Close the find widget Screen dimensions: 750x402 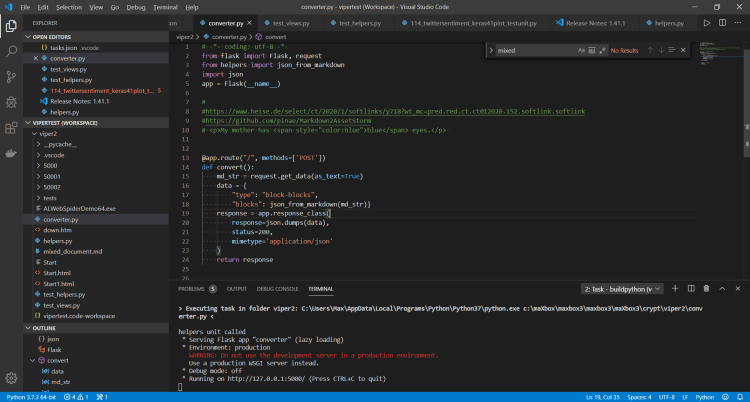(x=683, y=50)
